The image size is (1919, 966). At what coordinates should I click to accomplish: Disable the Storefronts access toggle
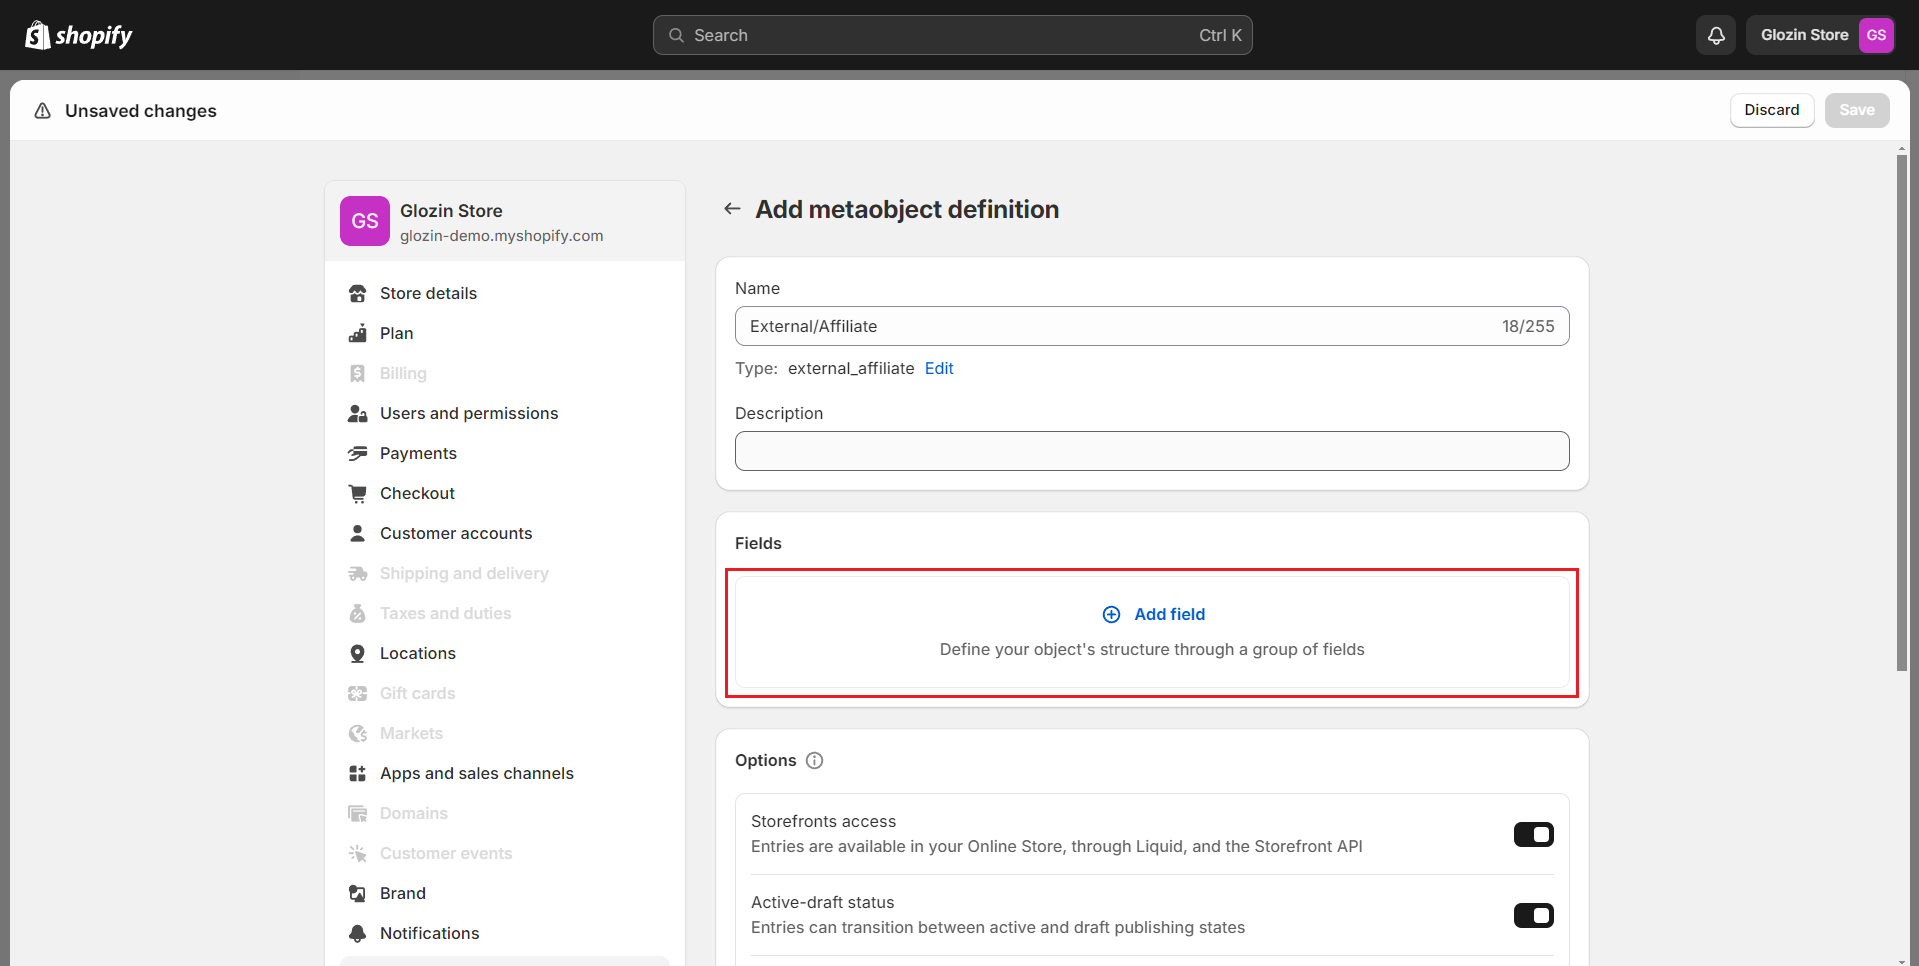click(1533, 834)
